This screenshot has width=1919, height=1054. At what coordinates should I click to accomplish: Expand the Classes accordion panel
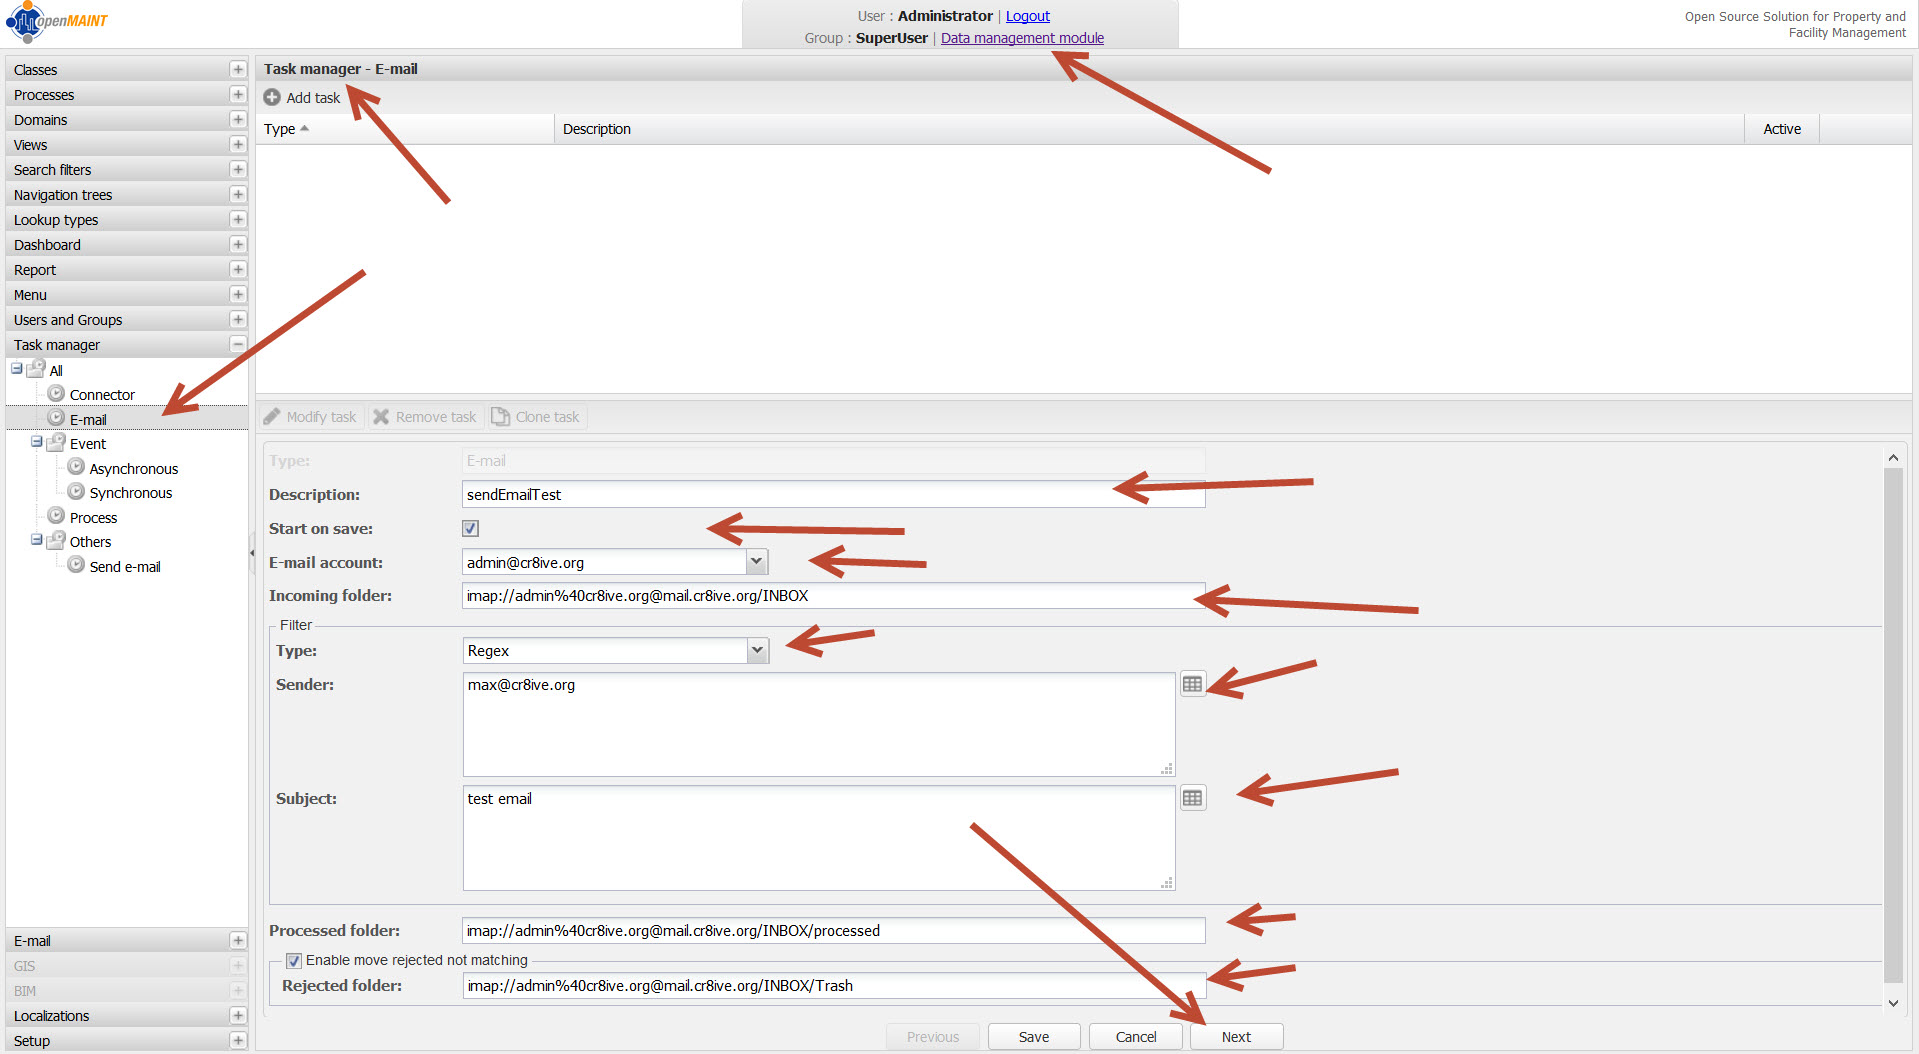[x=237, y=70]
